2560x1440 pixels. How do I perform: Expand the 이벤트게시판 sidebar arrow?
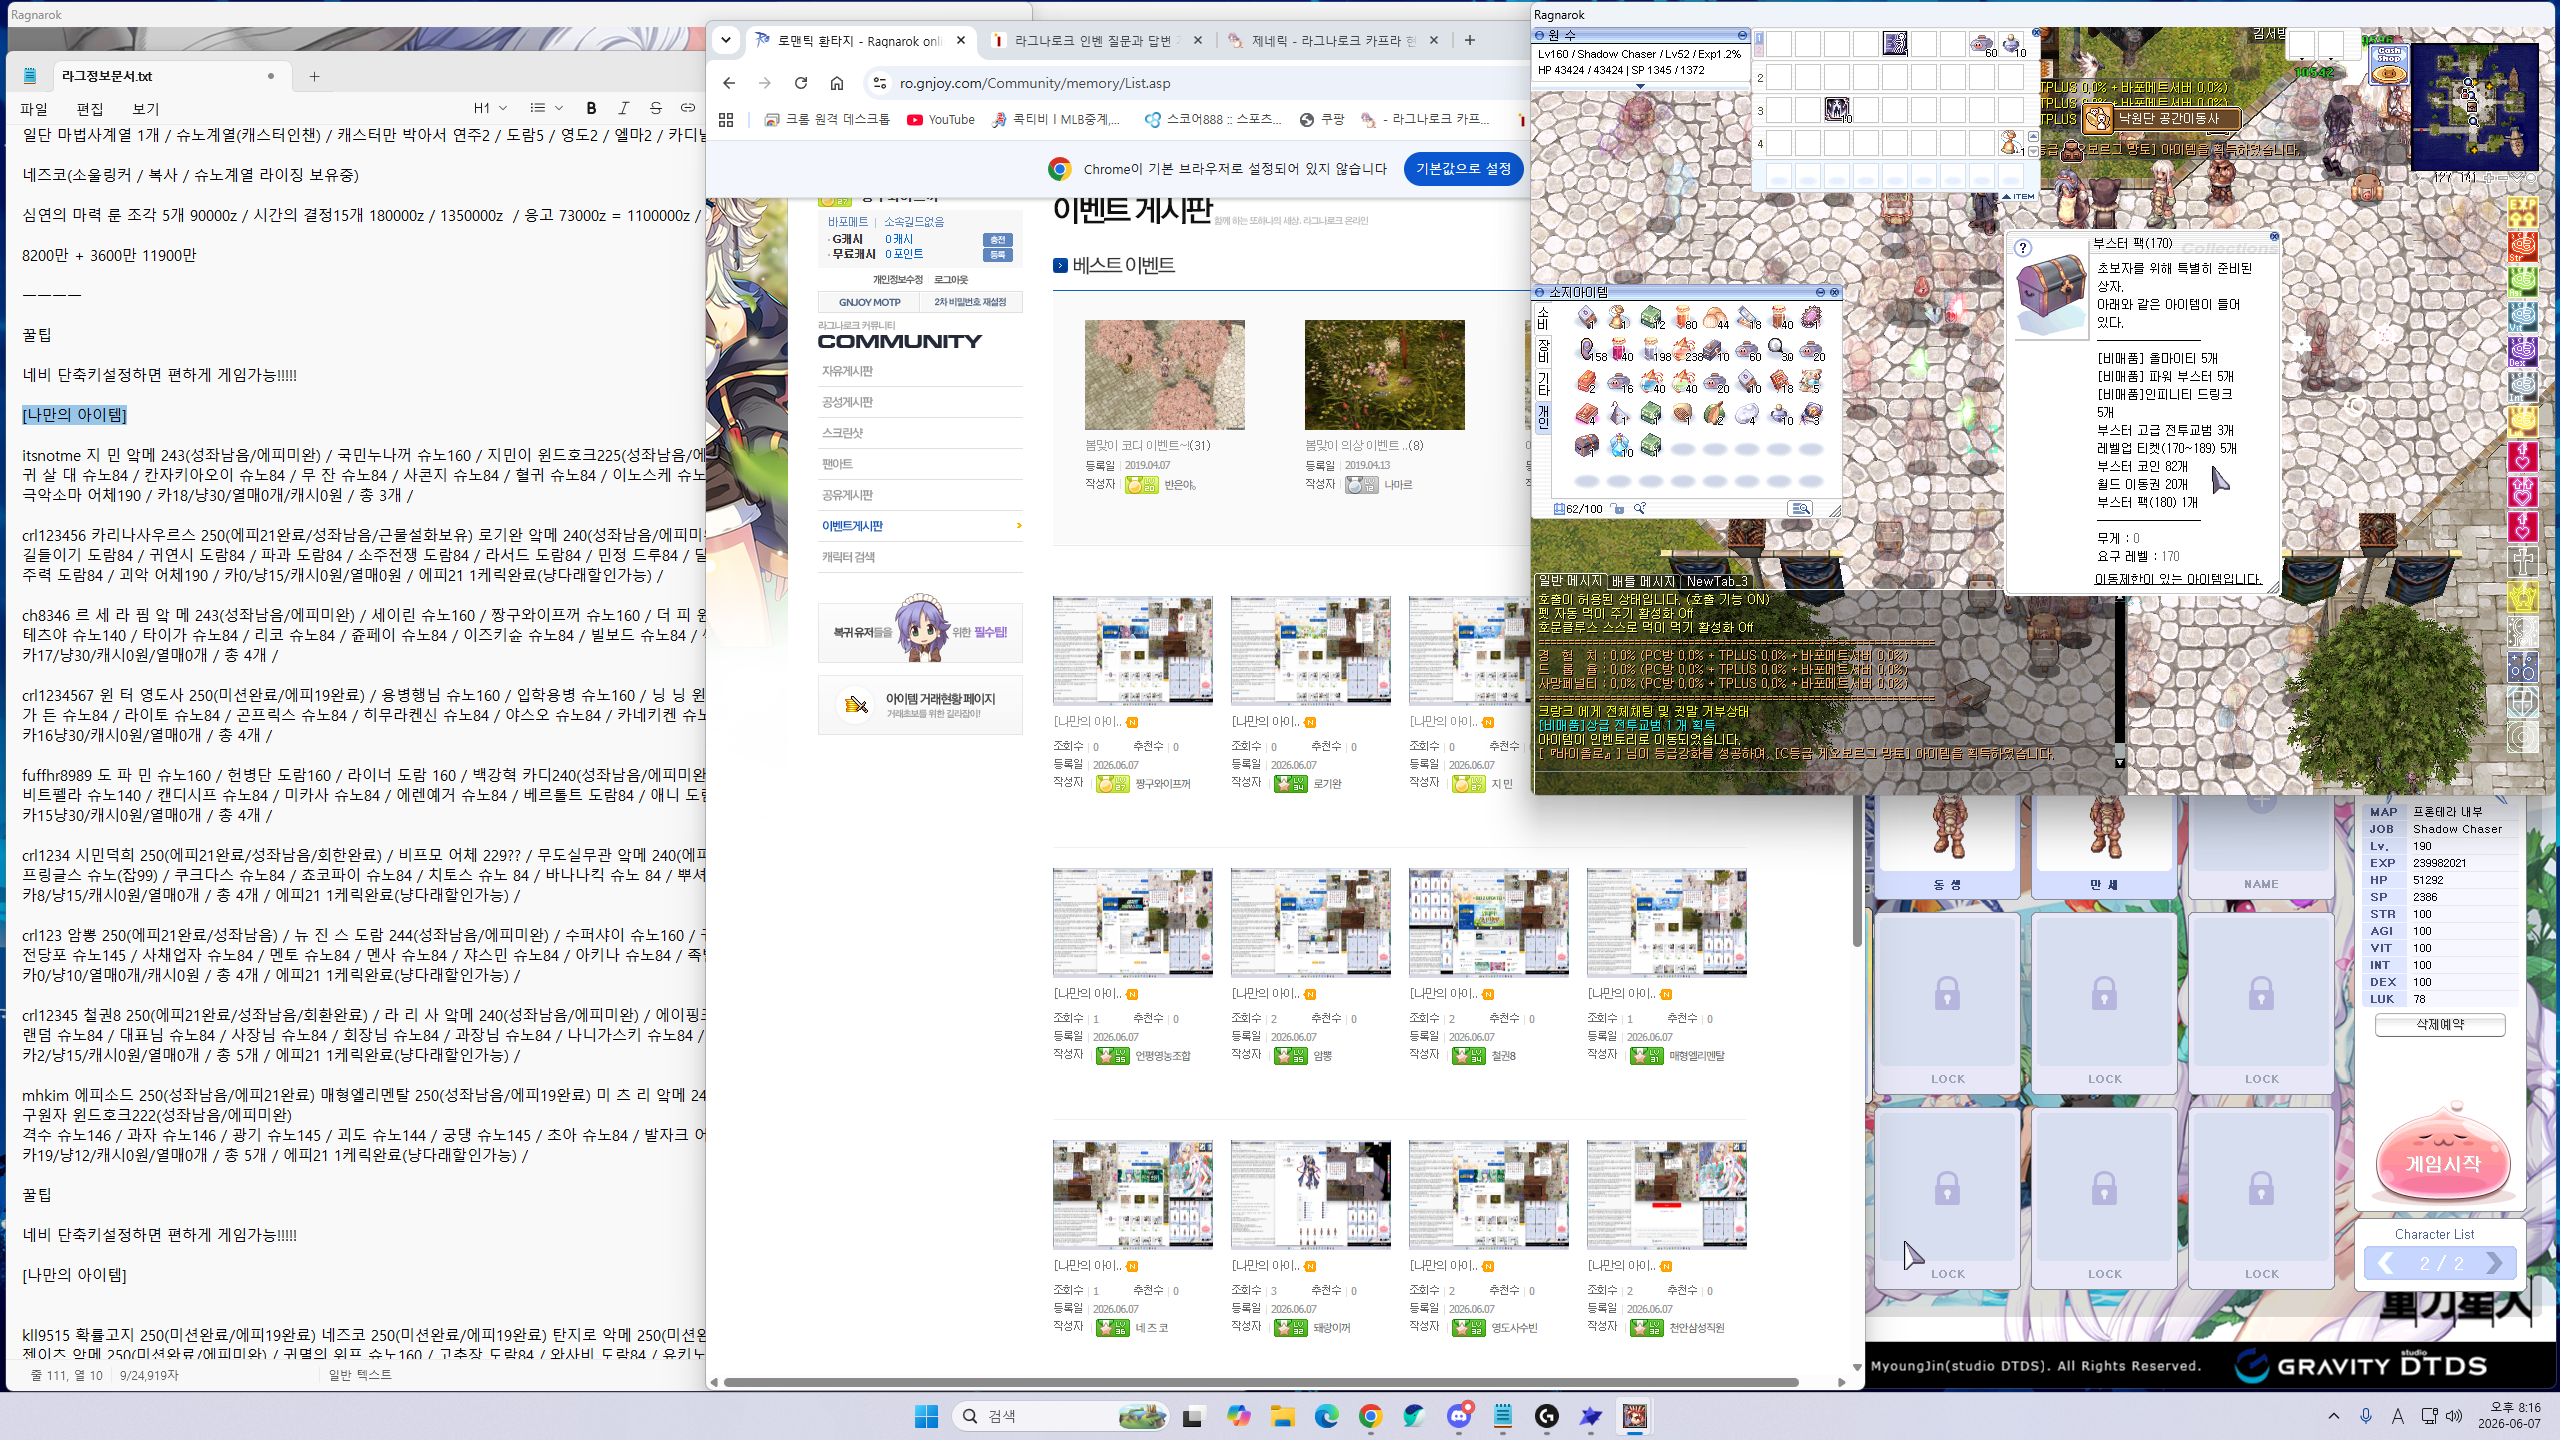click(x=1019, y=526)
